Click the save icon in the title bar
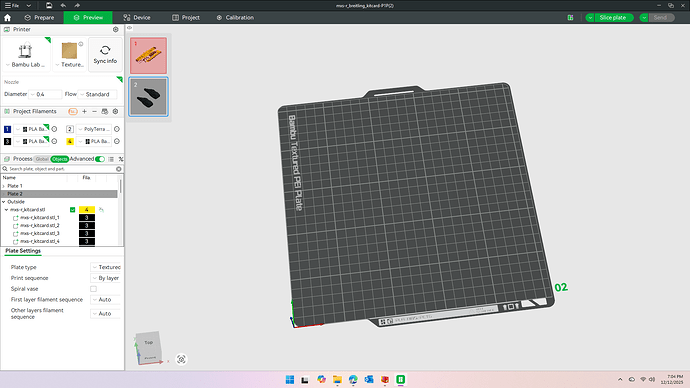690x388 pixels. pyautogui.click(x=49, y=5)
